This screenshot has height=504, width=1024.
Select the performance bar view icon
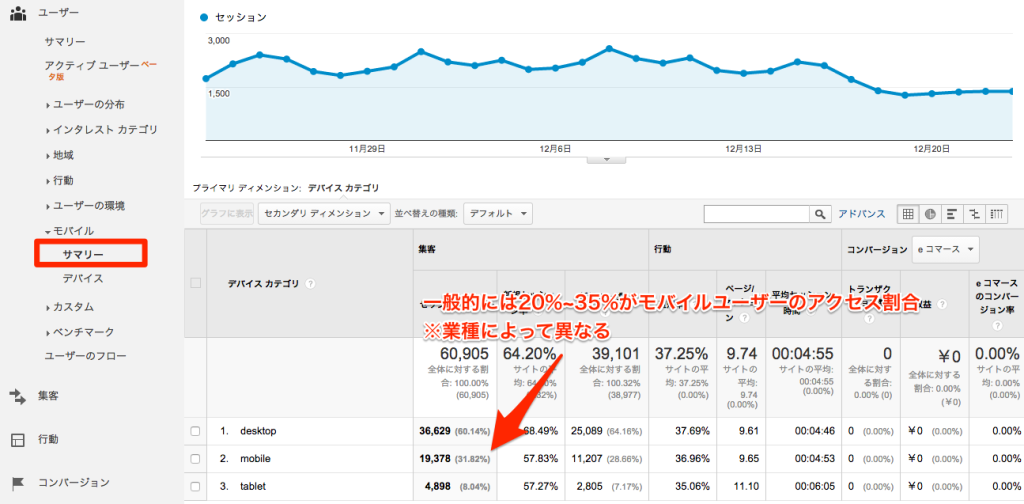[x=952, y=213]
